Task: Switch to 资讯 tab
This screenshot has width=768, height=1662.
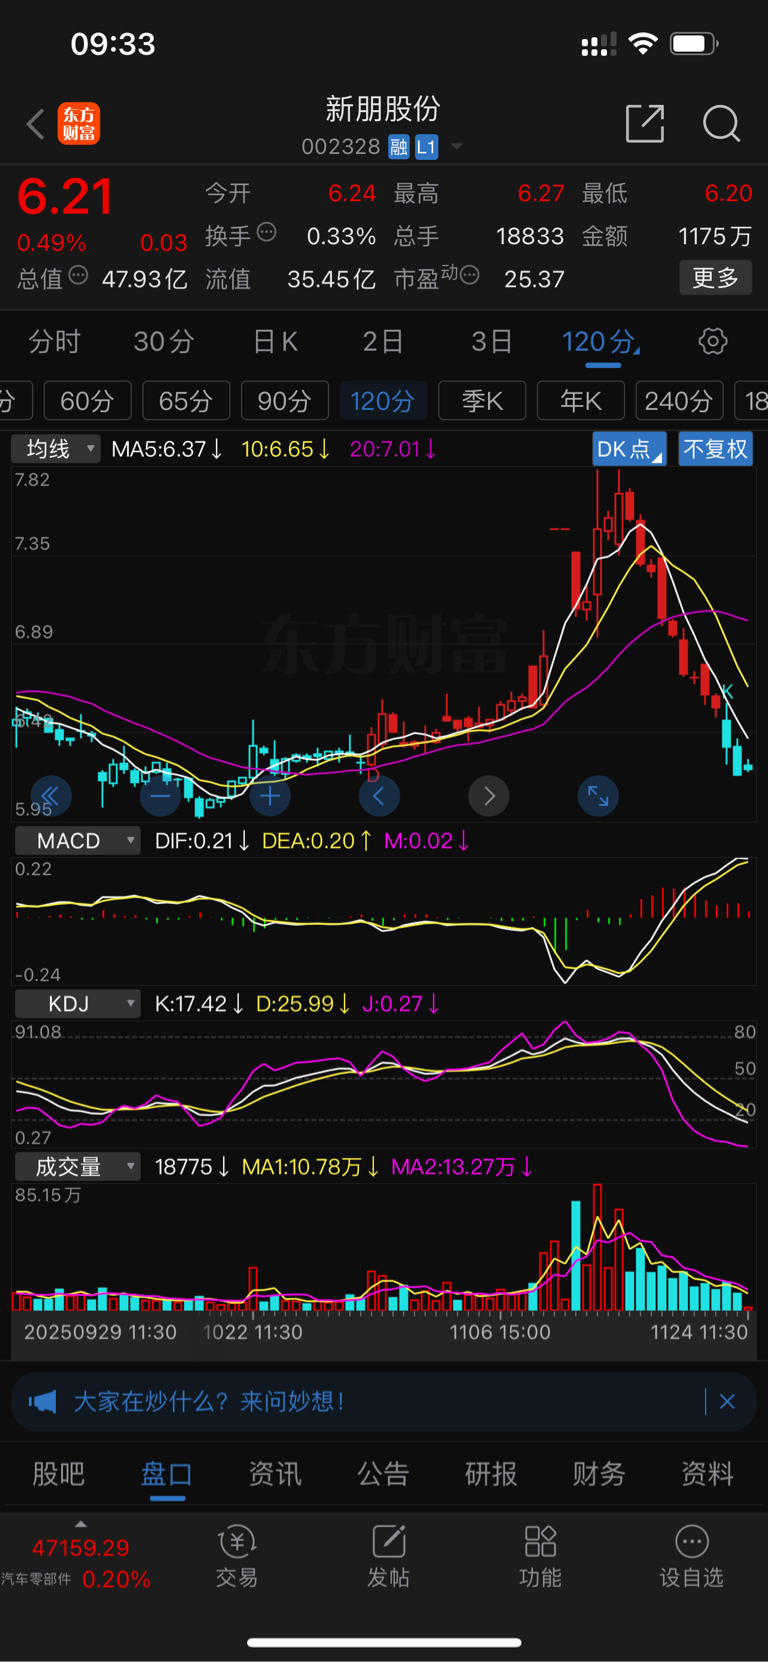Action: pos(275,1474)
